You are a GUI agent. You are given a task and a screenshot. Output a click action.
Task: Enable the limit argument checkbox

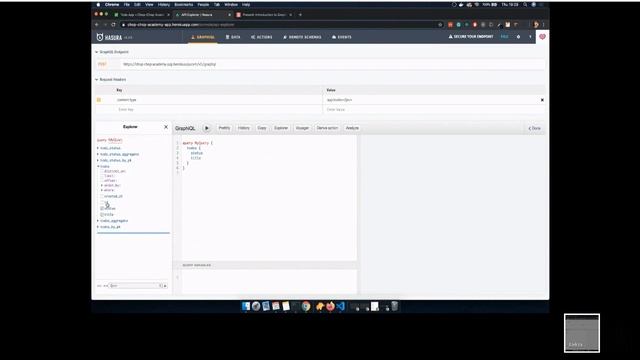click(x=102, y=176)
